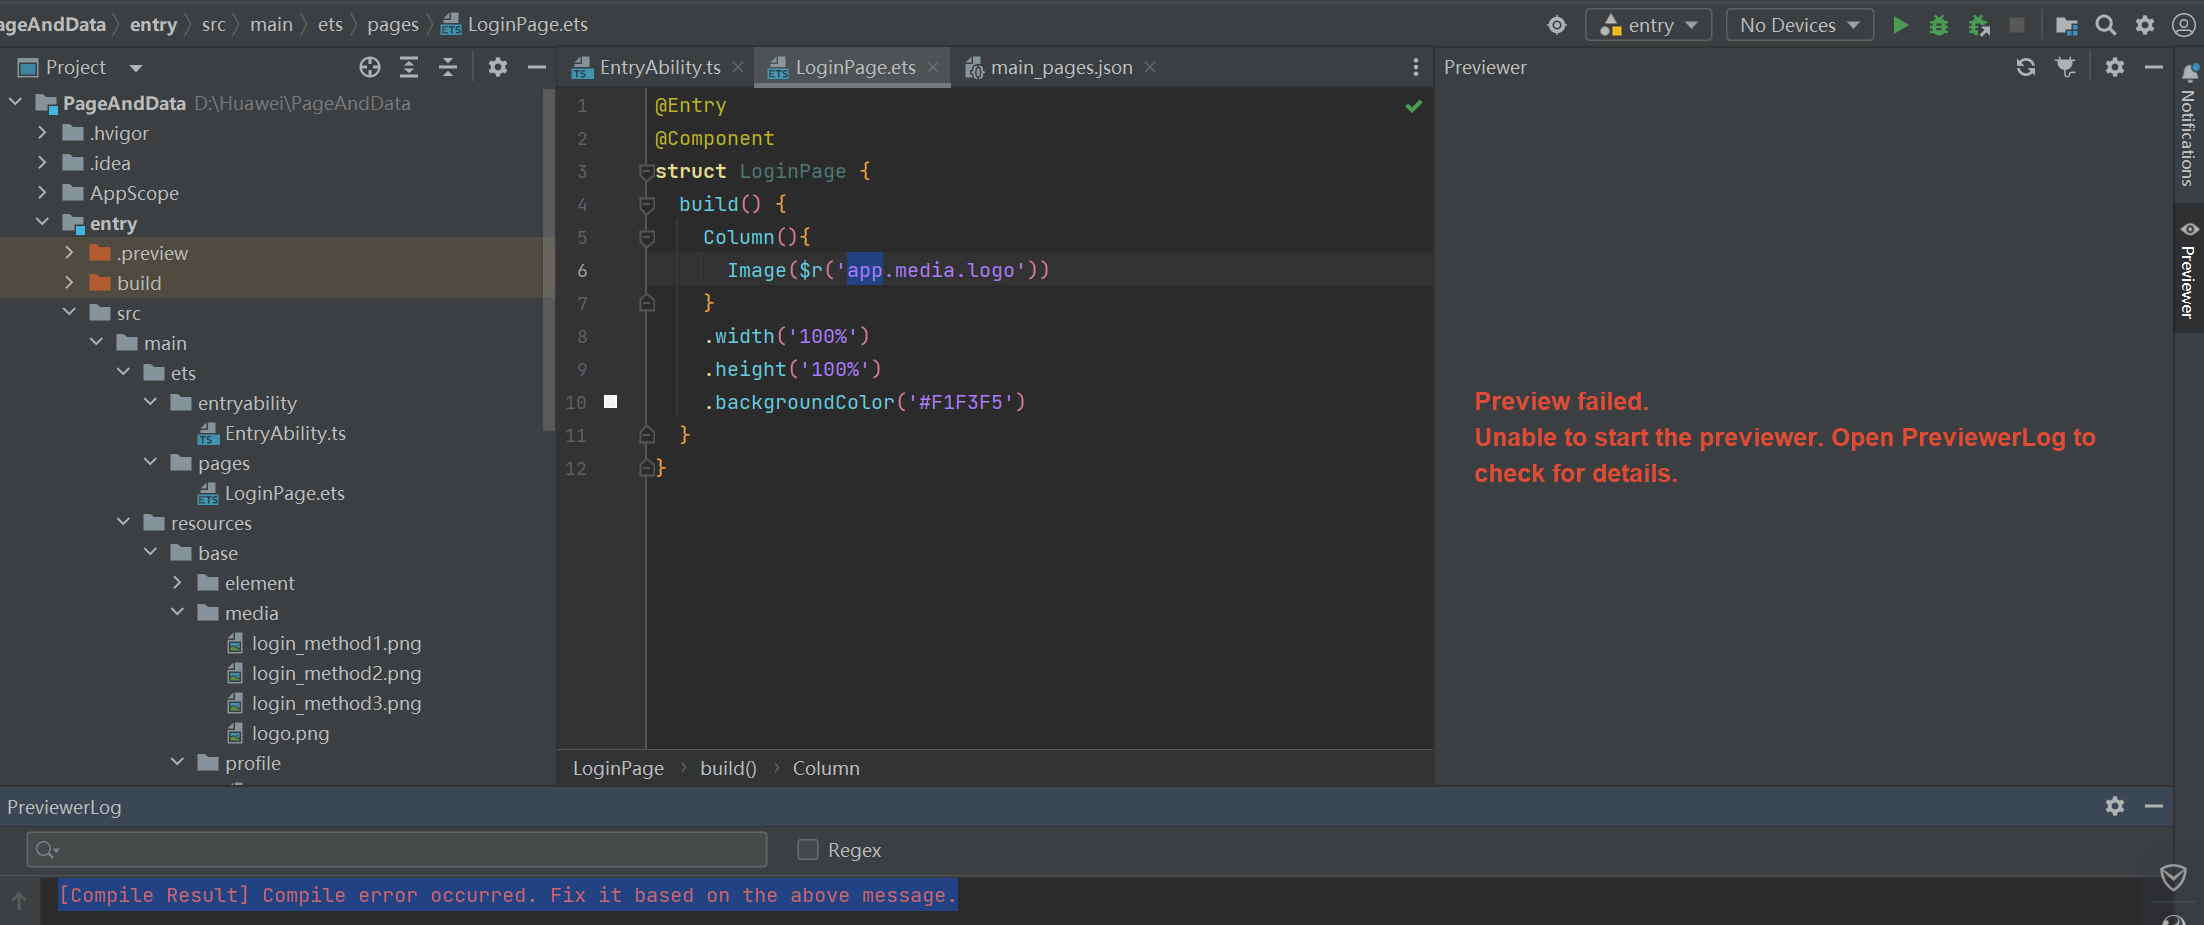Click the Project tree vertical scrollbar
This screenshot has width=2204, height=925.
pyautogui.click(x=548, y=260)
